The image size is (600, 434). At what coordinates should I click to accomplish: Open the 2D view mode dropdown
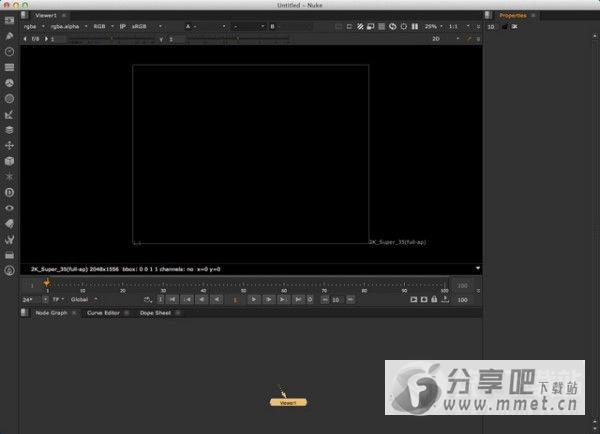click(x=445, y=39)
